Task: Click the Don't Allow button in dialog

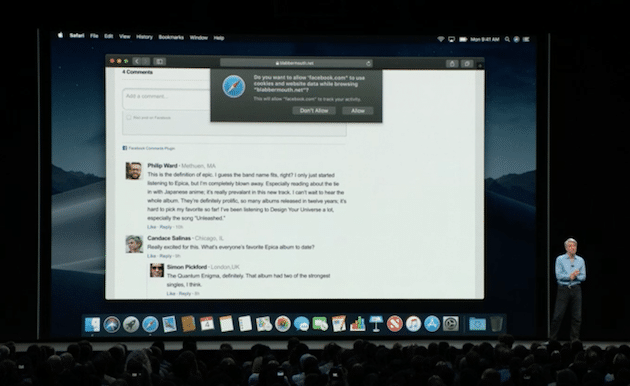Action: pyautogui.click(x=314, y=110)
